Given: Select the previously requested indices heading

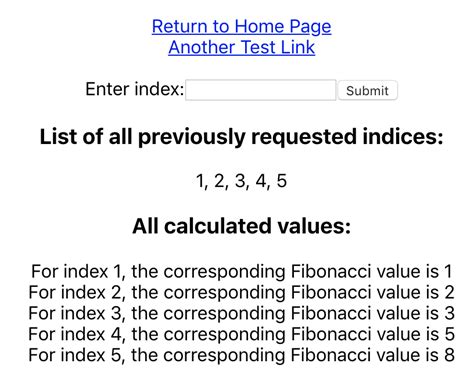Looking at the screenshot, I should coord(241,137).
